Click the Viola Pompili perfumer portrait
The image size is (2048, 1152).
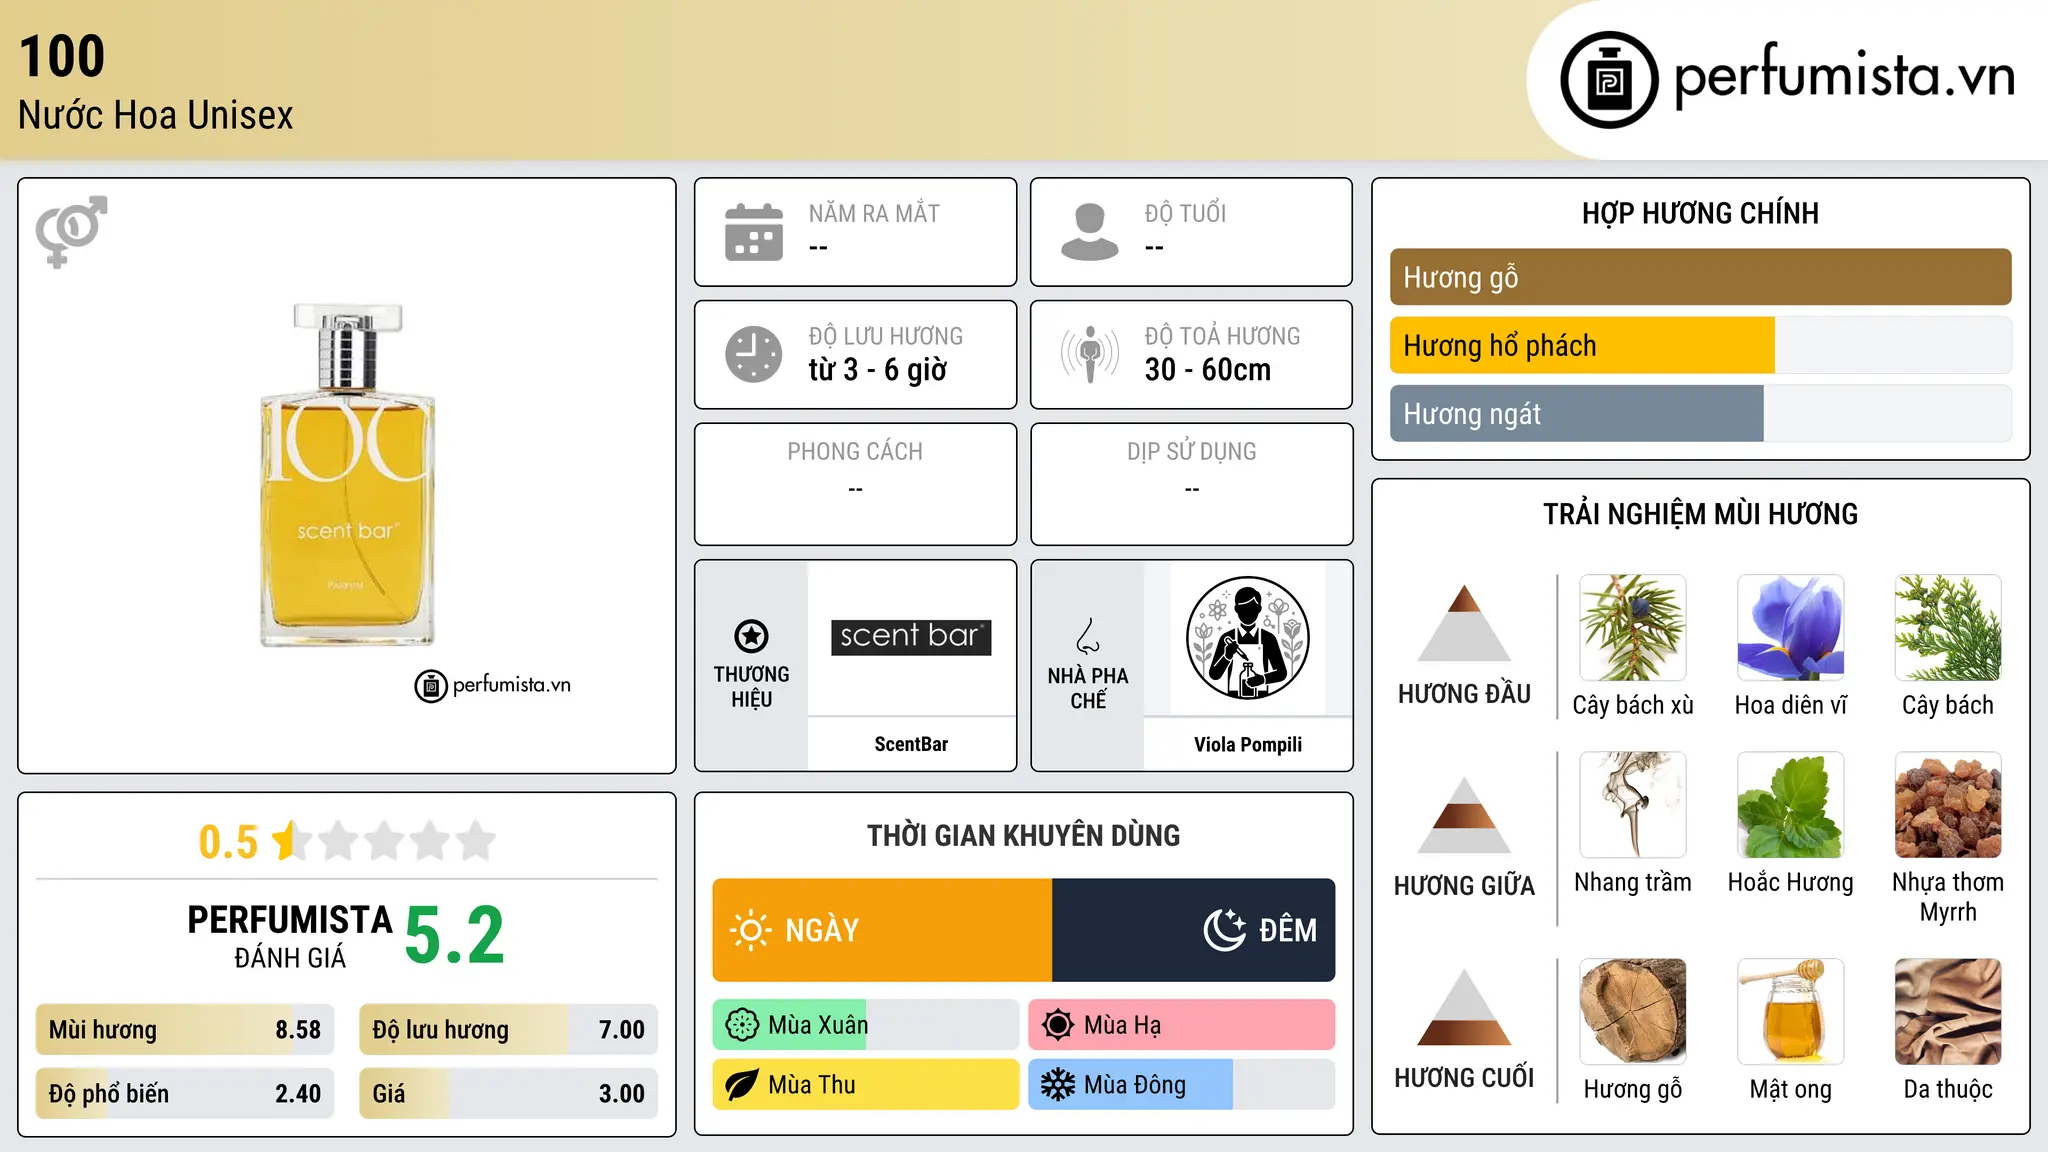[x=1248, y=638]
